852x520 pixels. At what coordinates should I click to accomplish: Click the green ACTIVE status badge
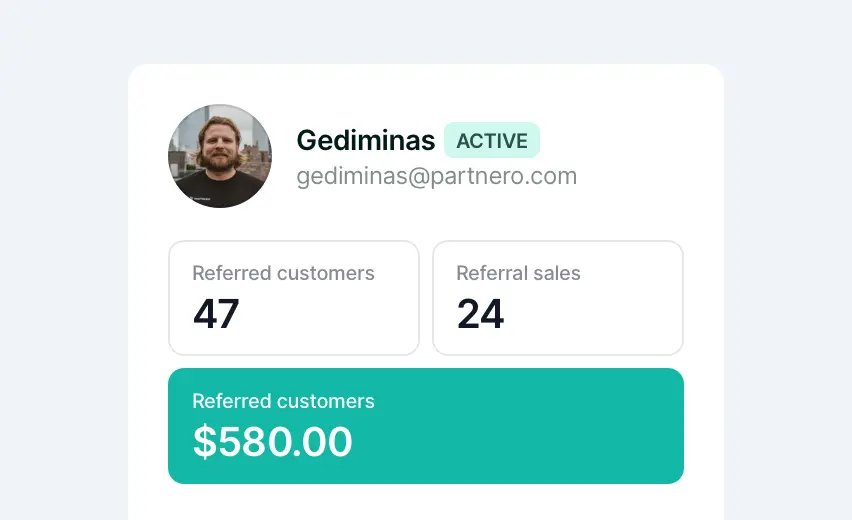point(492,140)
